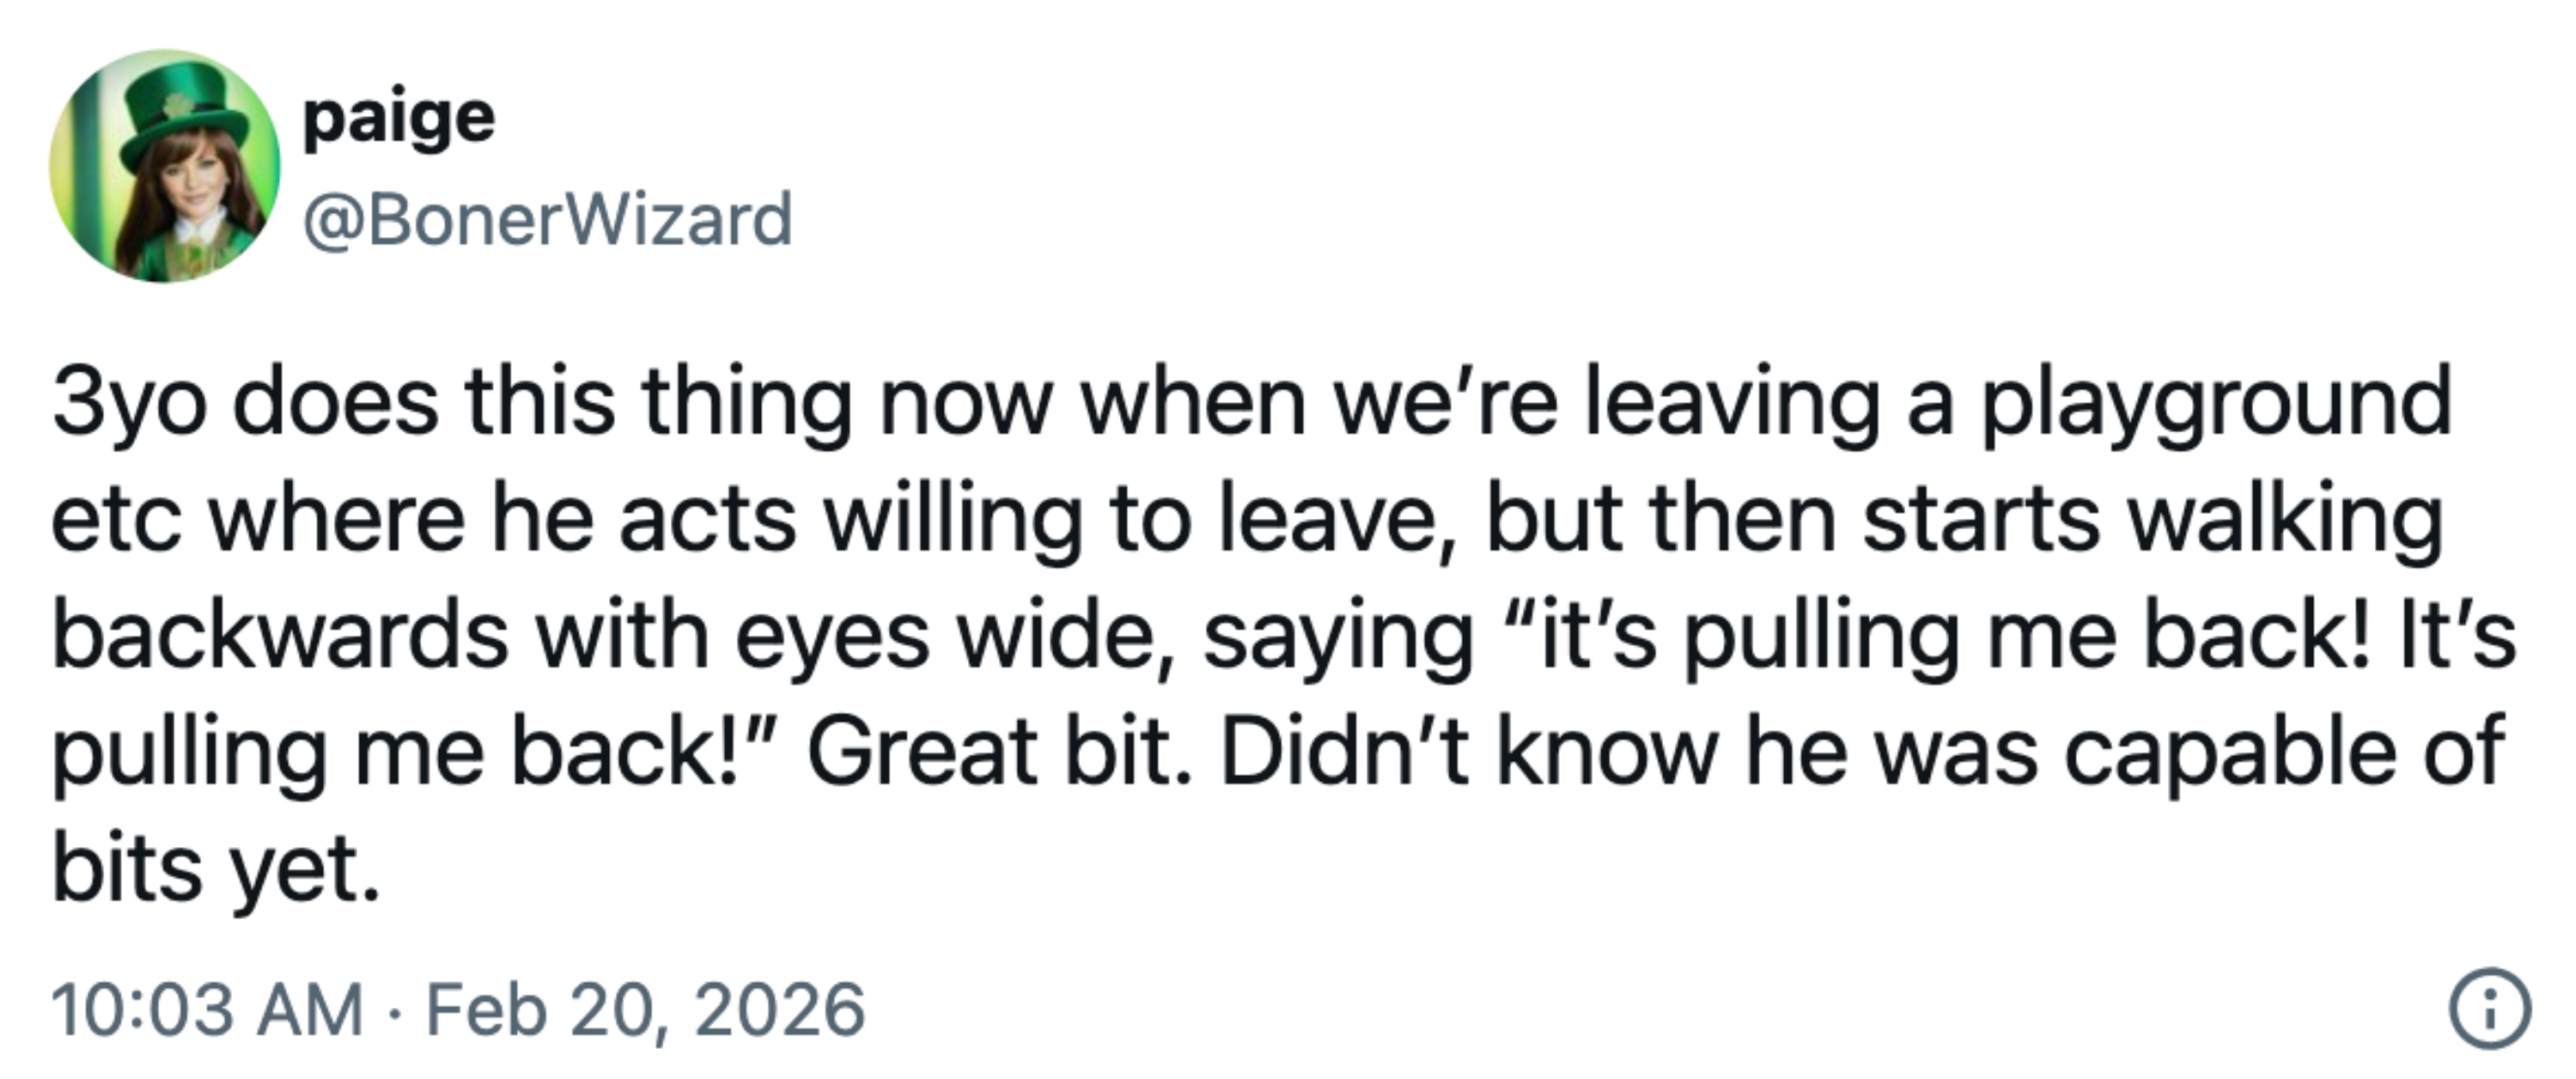Click the Feb 20, 2026 date
The image size is (2576, 1079).
coord(645,1009)
